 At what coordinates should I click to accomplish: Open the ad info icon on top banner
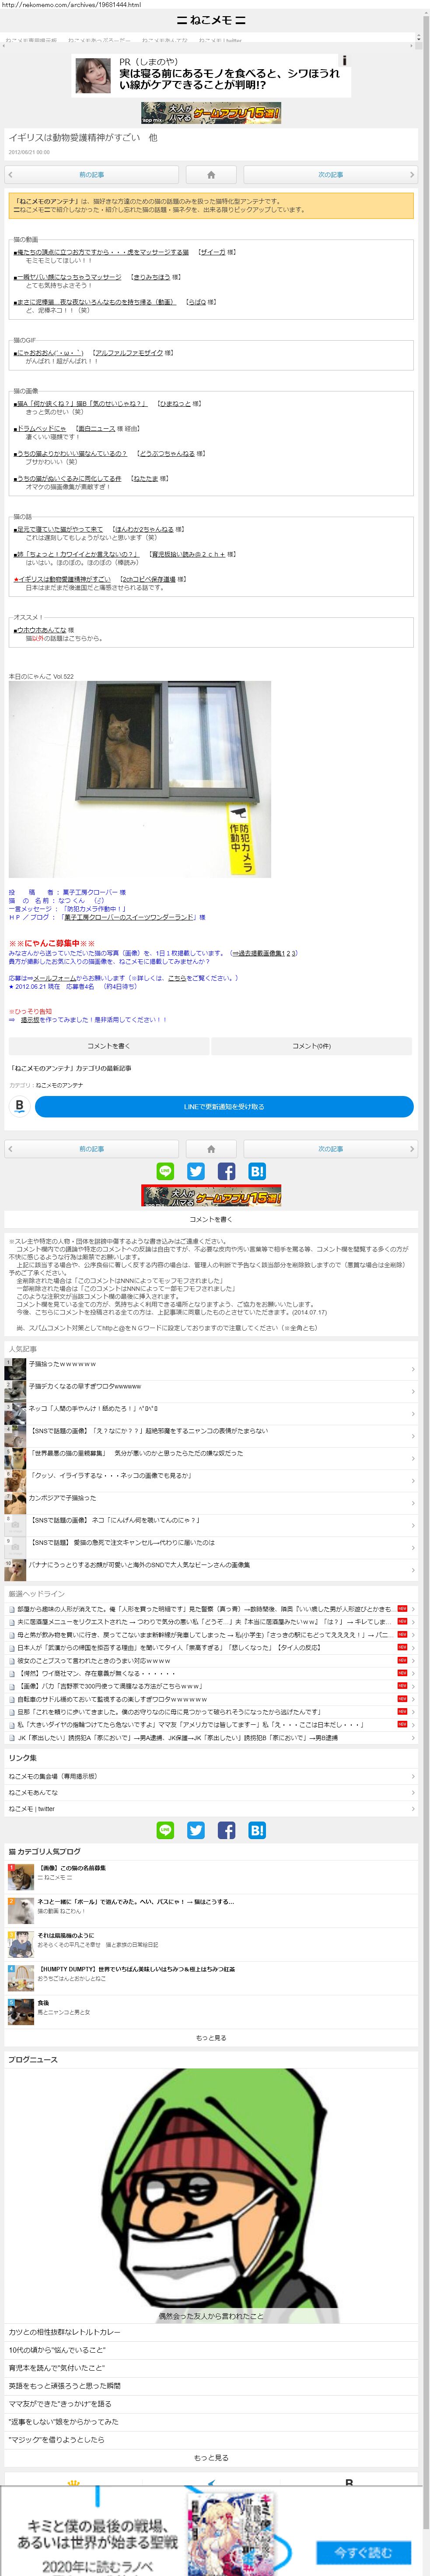(344, 61)
